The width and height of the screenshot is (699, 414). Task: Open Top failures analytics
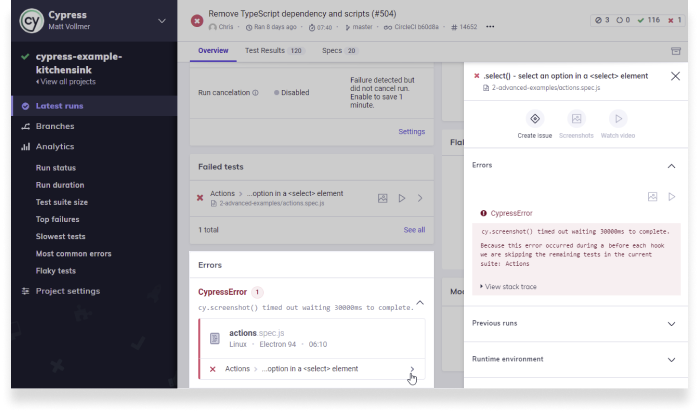[x=58, y=219]
